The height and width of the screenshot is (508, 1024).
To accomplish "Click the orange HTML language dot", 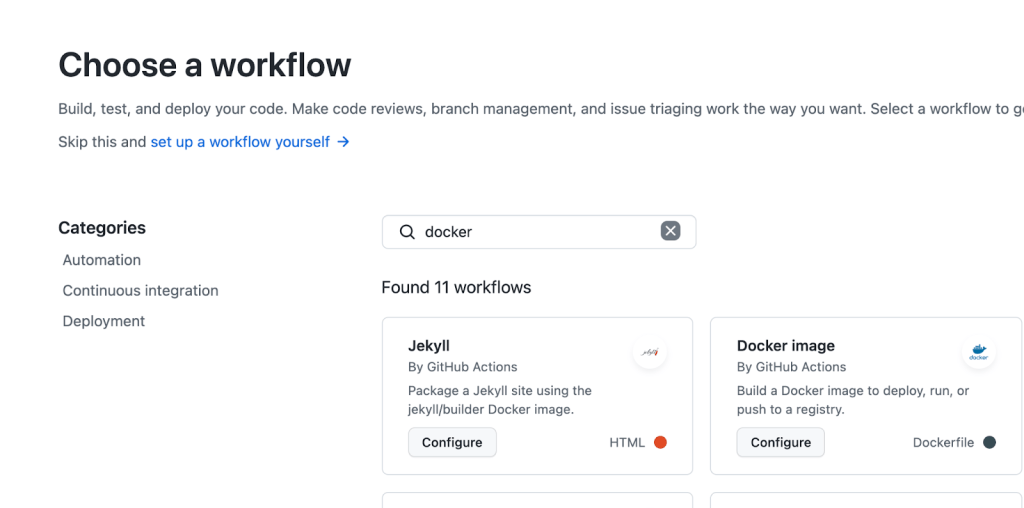I will [660, 443].
